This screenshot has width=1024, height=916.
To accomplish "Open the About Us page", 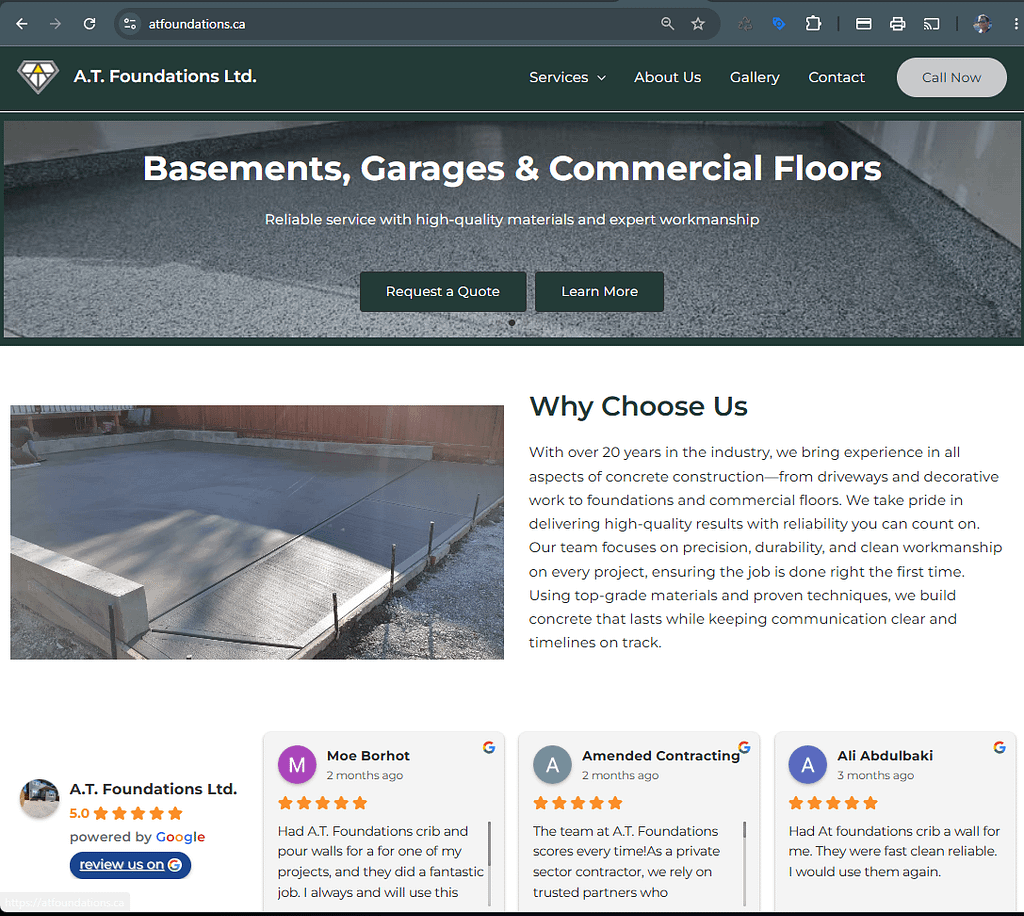I will tap(667, 77).
